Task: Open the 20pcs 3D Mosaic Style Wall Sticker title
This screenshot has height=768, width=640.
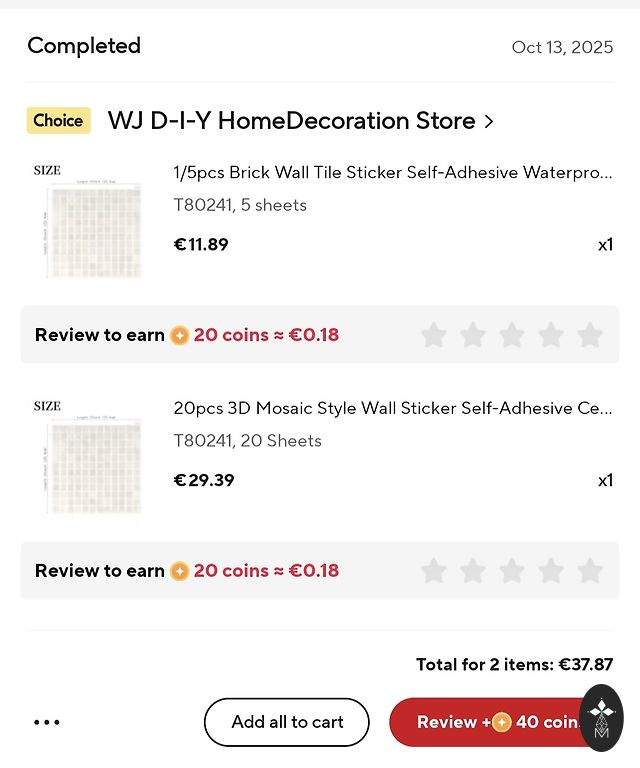Action: click(392, 408)
